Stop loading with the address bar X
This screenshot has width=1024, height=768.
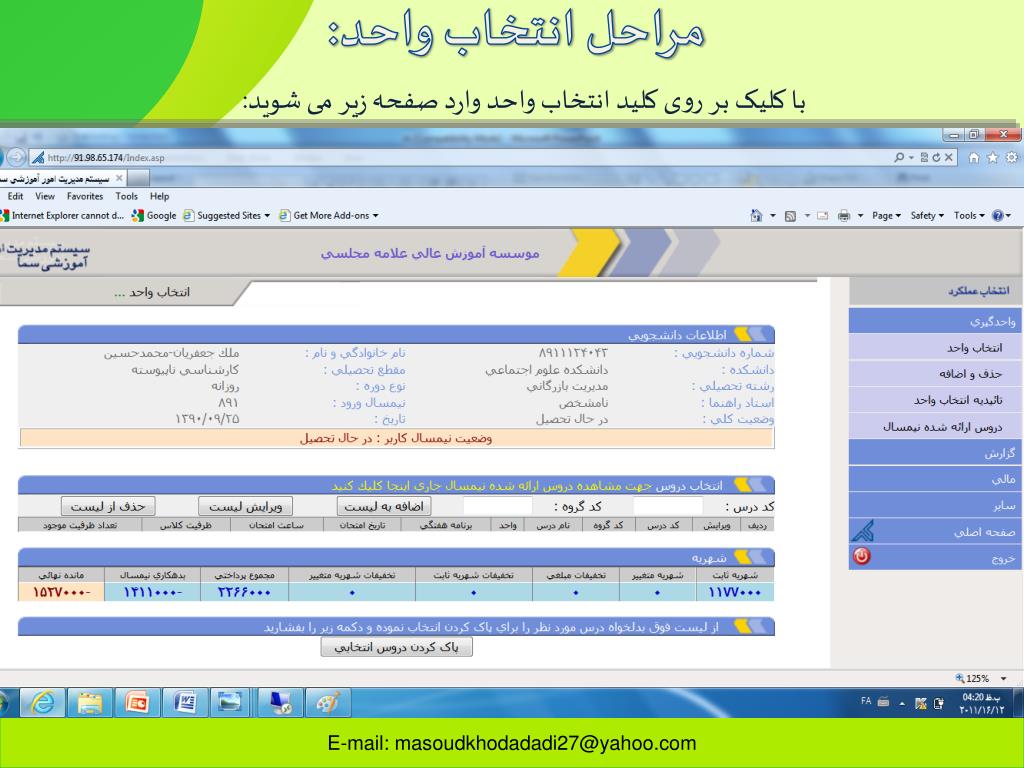(948, 157)
